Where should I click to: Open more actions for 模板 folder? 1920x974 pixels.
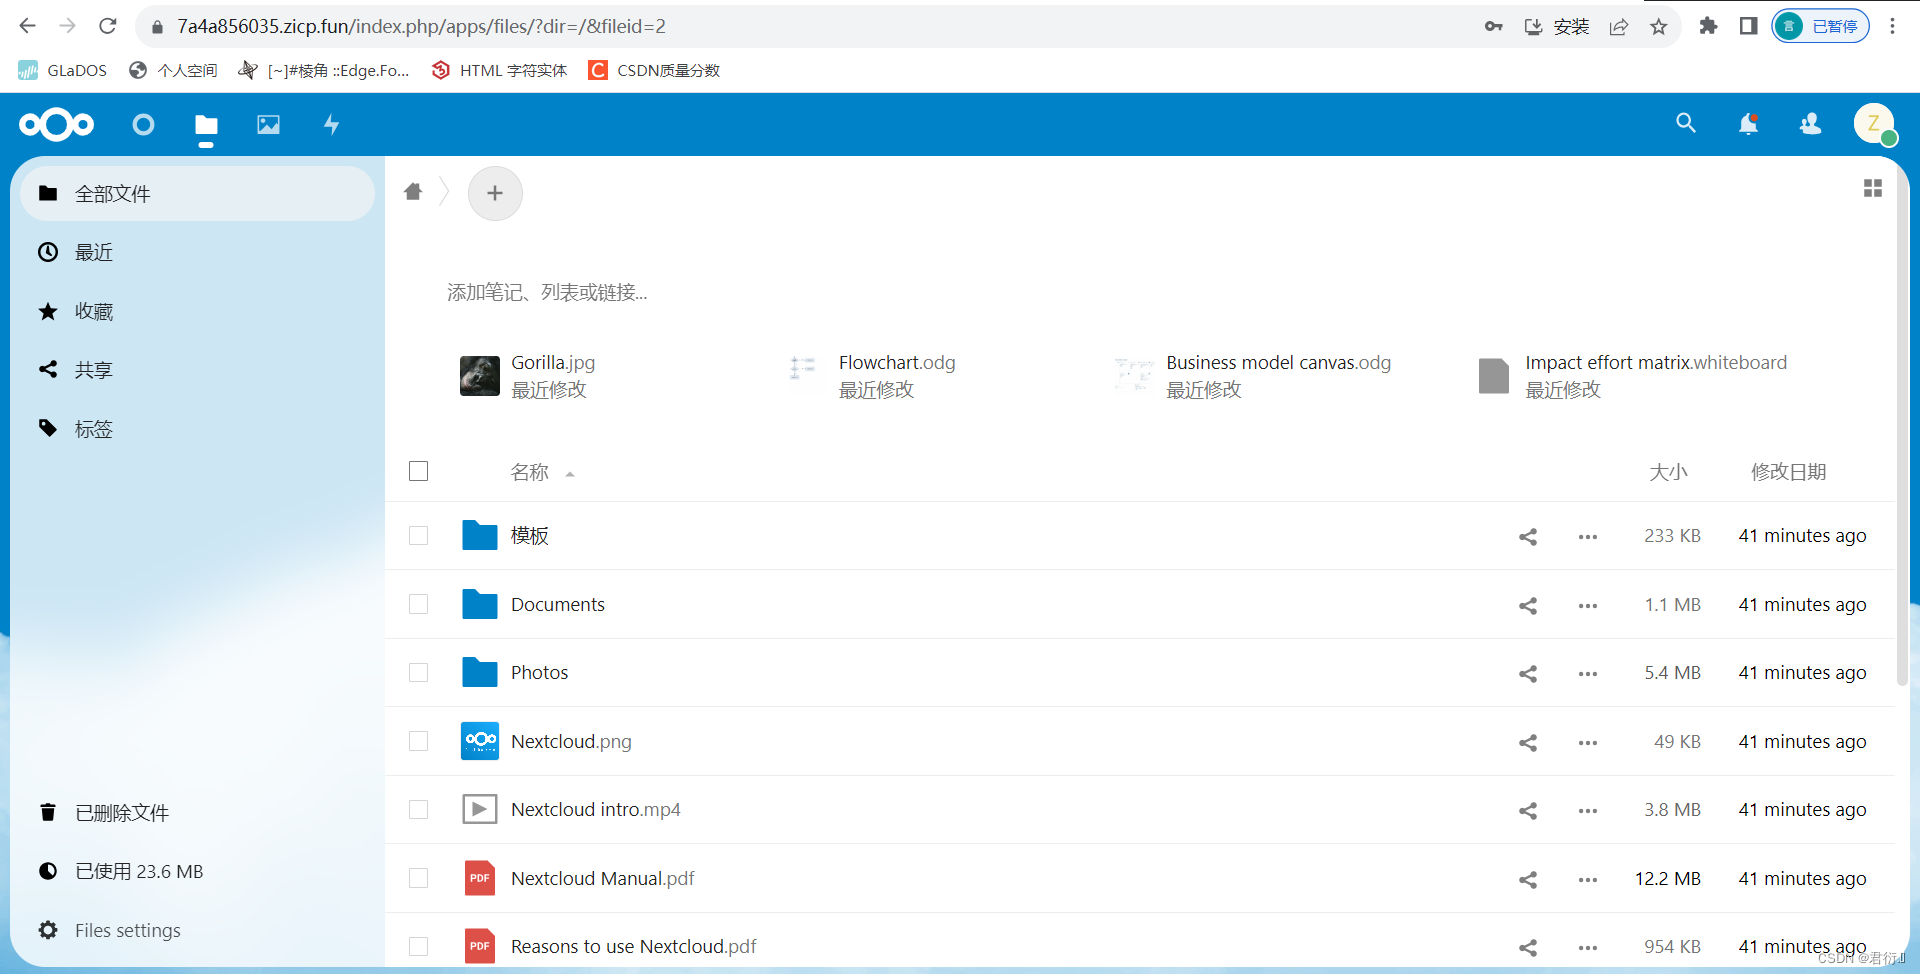1588,537
